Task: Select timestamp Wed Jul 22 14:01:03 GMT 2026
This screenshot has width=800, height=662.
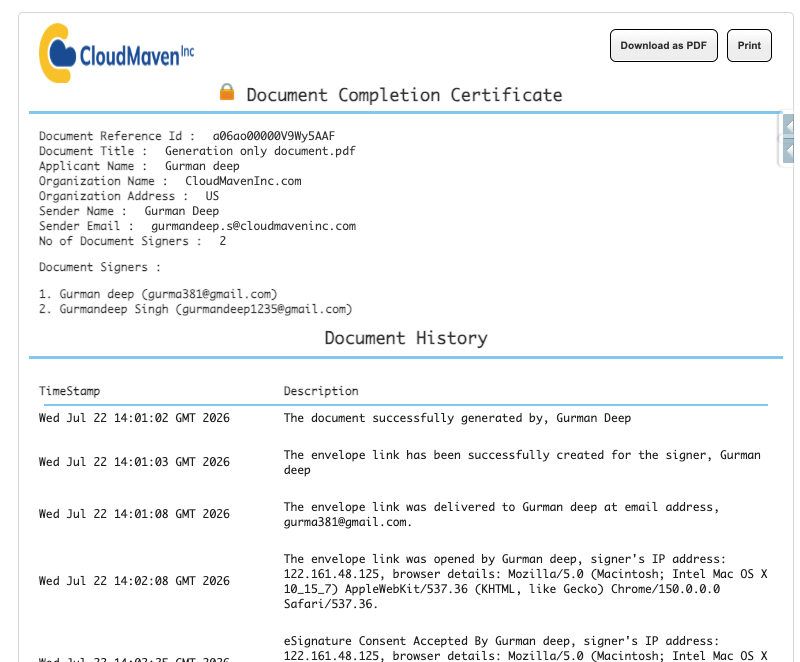Action: (x=134, y=462)
